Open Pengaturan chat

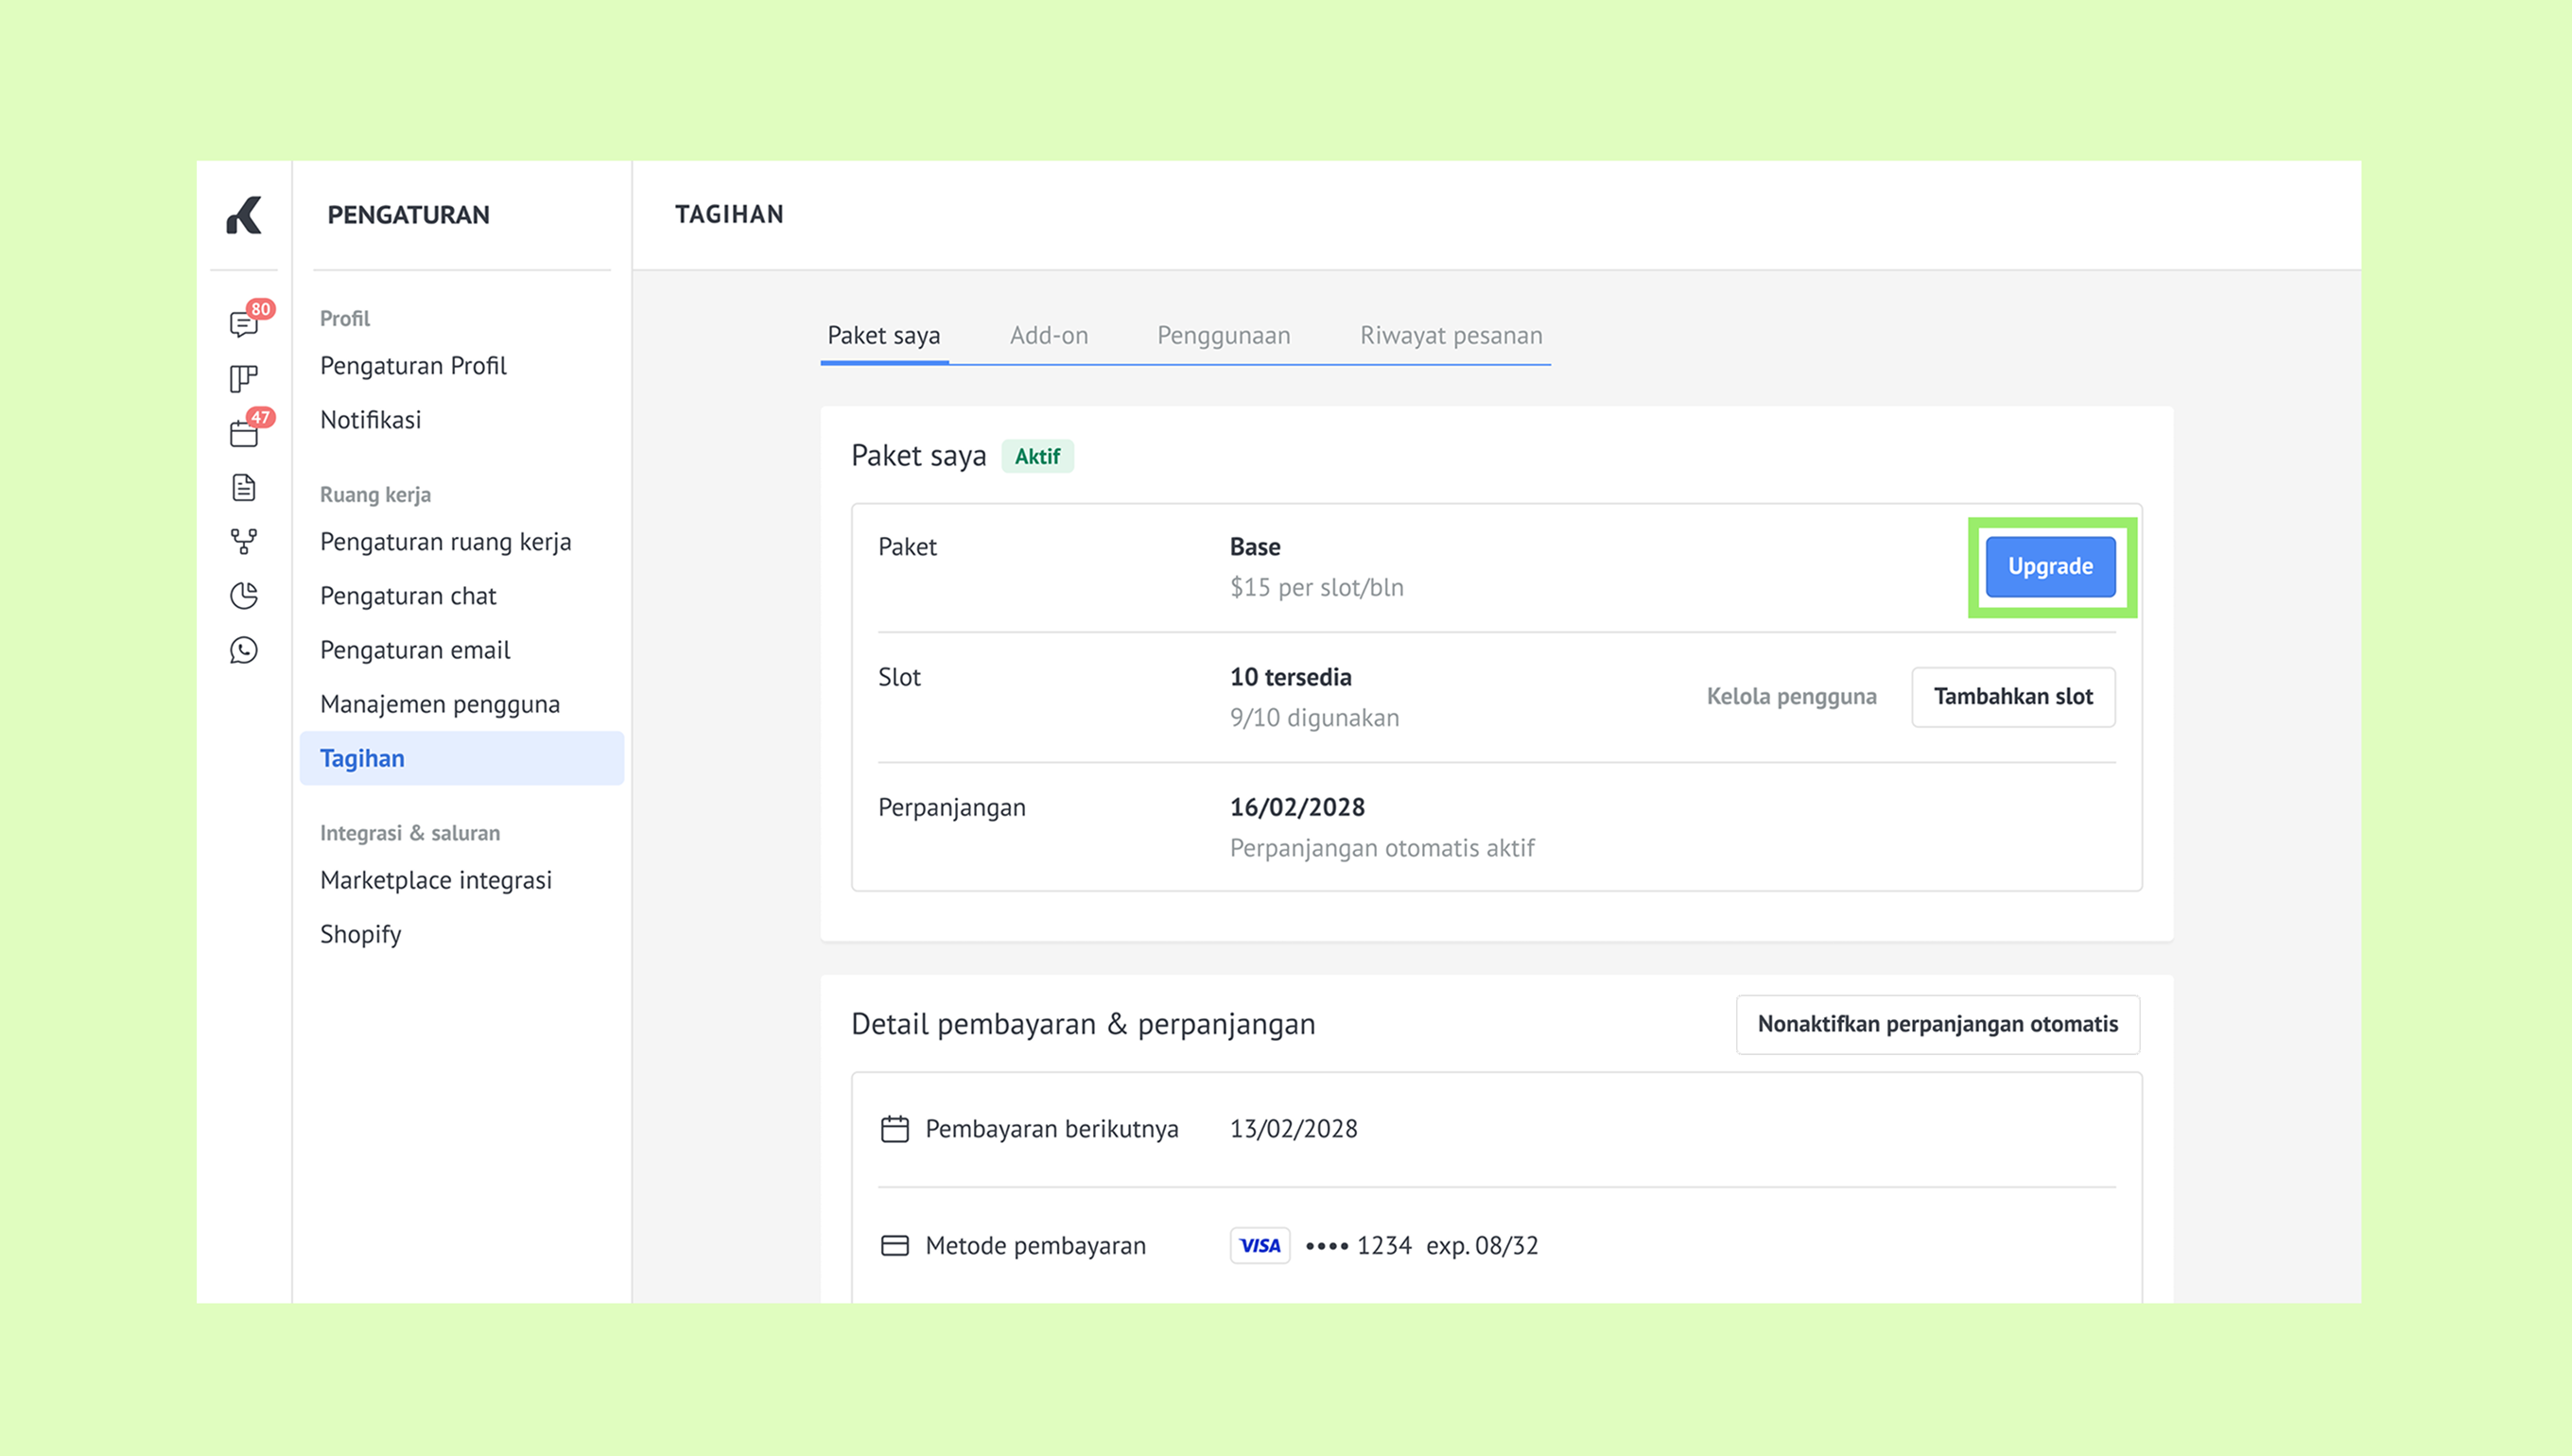[408, 596]
